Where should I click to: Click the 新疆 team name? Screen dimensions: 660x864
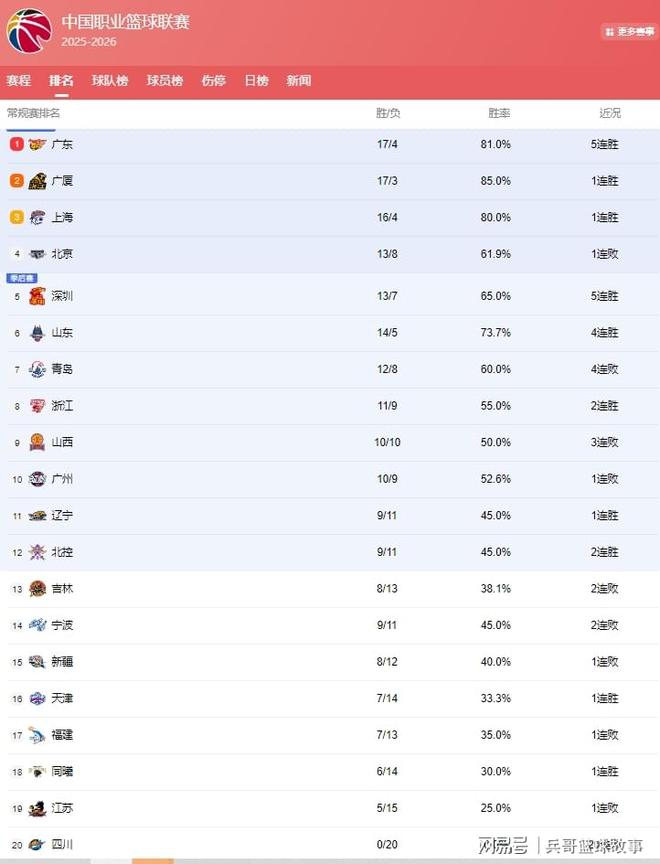point(62,662)
